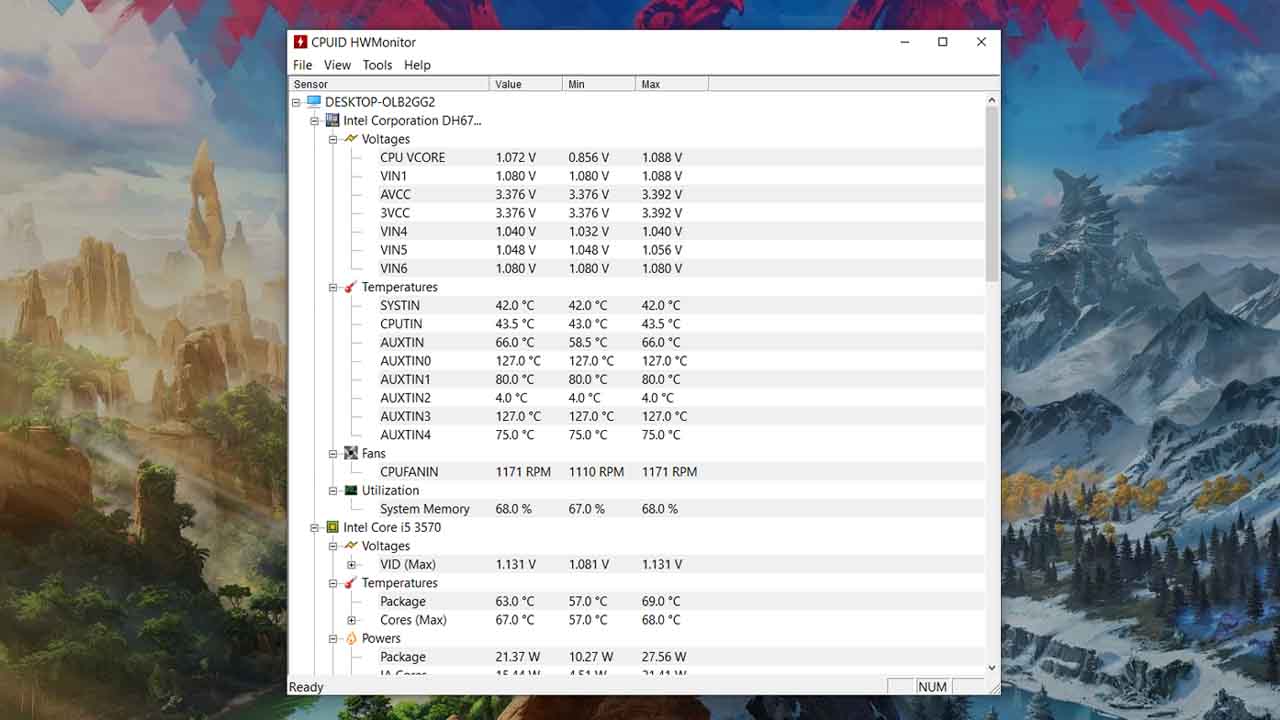Click the Temperatures thermometer icon
1280x720 pixels.
tap(351, 287)
